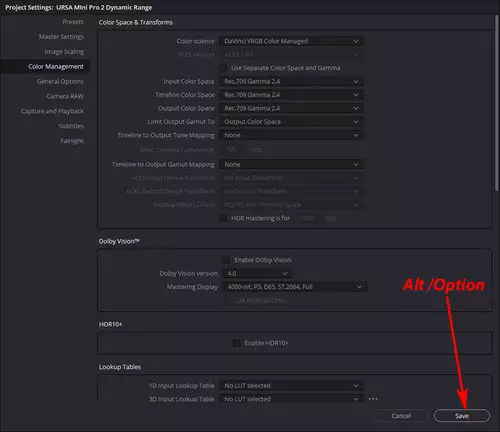Go to Master Settings section

(x=61, y=37)
